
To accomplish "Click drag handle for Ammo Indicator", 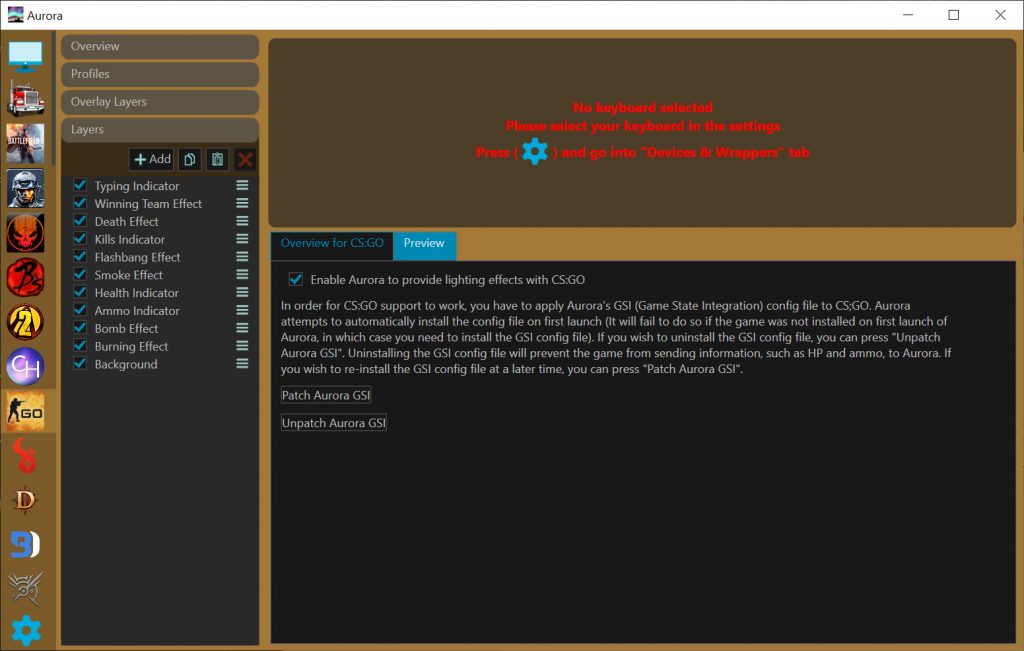I will pyautogui.click(x=242, y=310).
